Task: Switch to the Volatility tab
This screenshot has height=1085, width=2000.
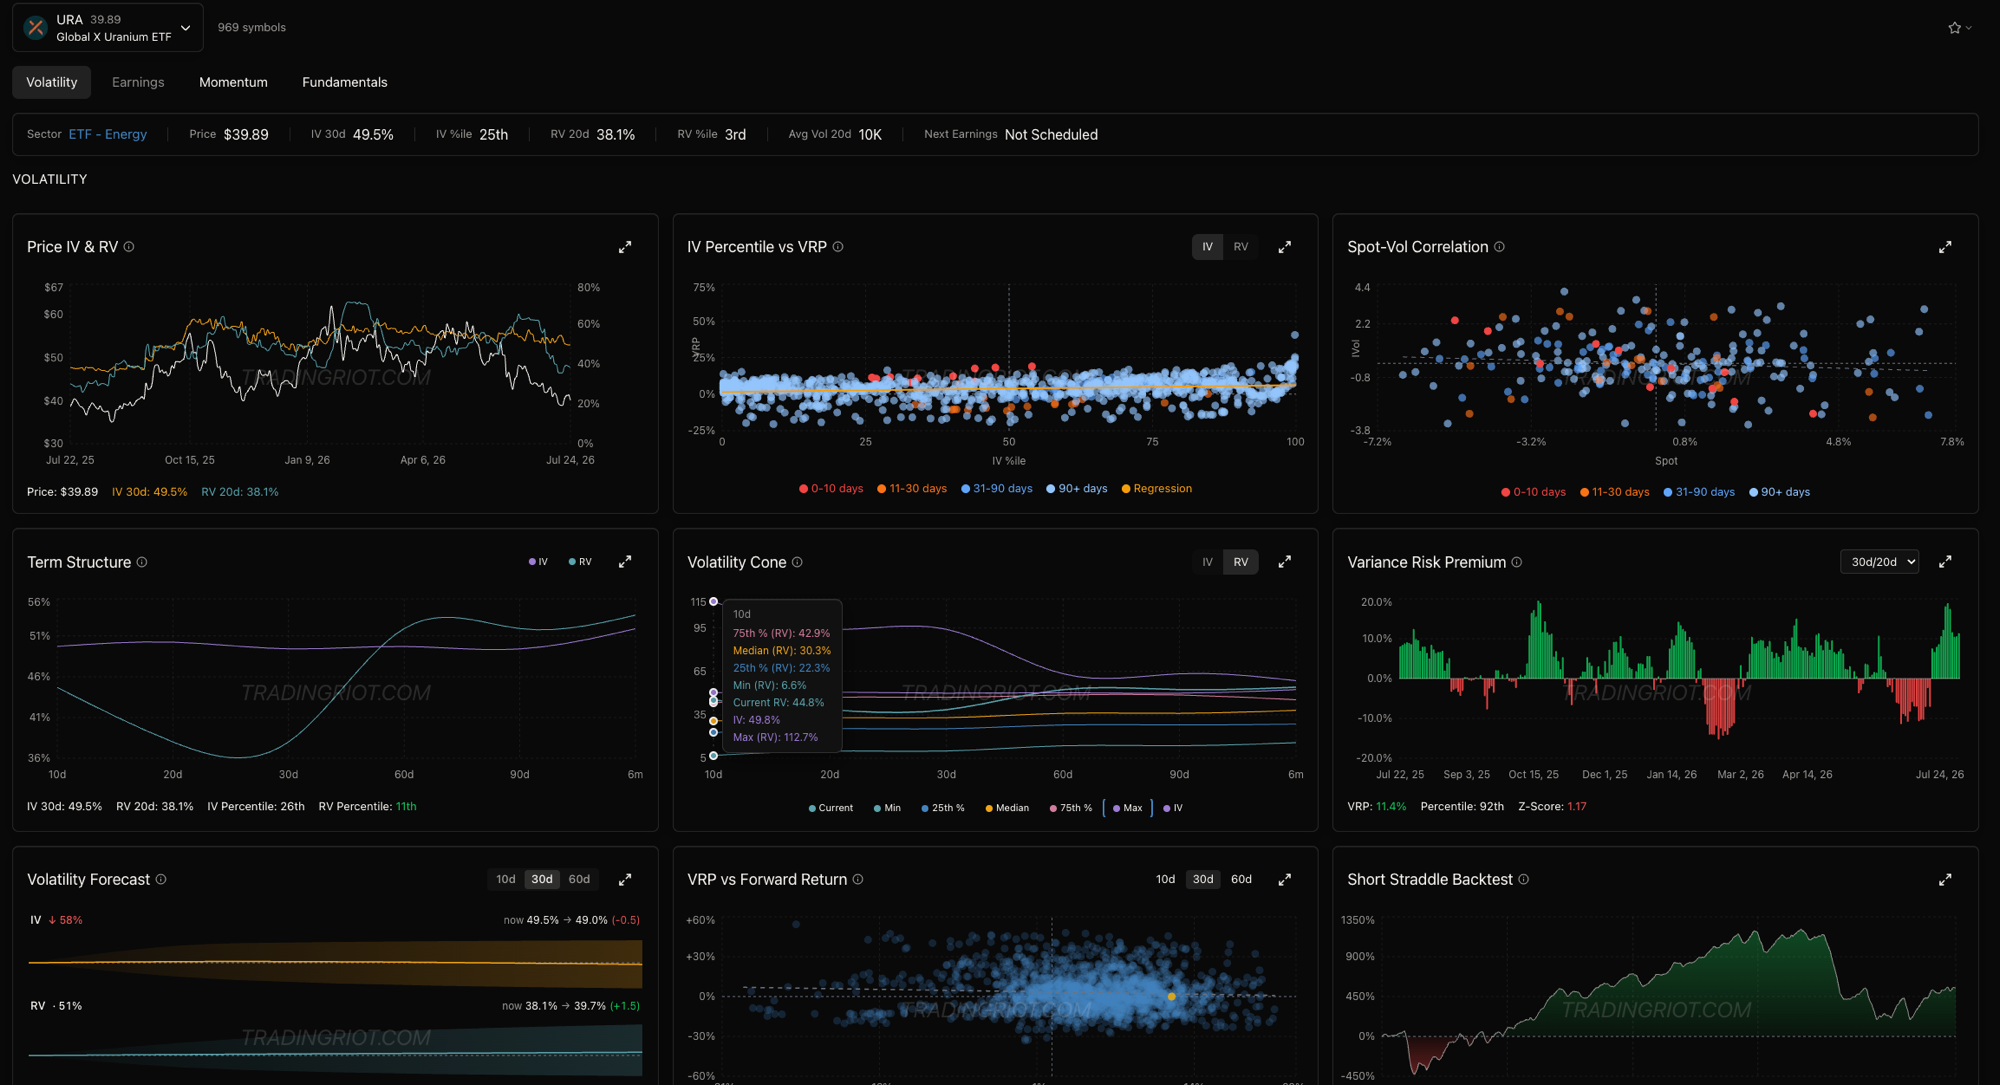Action: [52, 82]
